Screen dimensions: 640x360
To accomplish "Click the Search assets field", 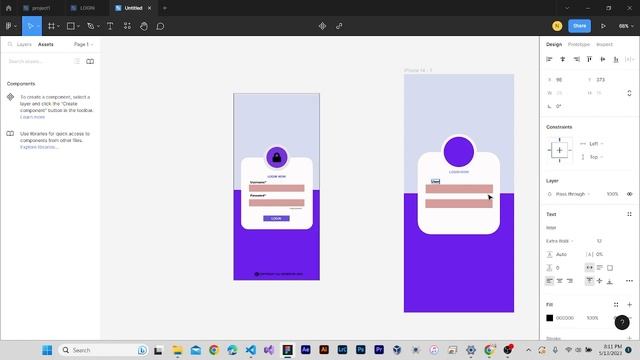I will tap(39, 61).
